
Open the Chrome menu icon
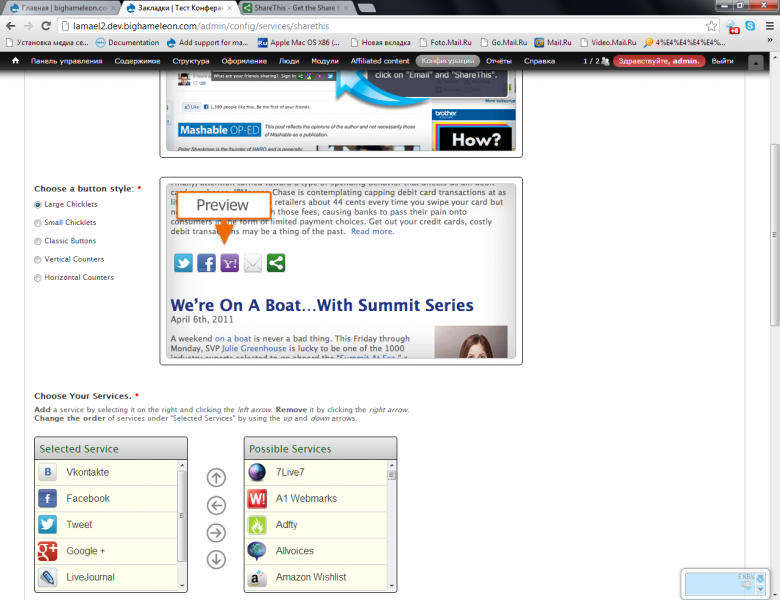tap(770, 26)
